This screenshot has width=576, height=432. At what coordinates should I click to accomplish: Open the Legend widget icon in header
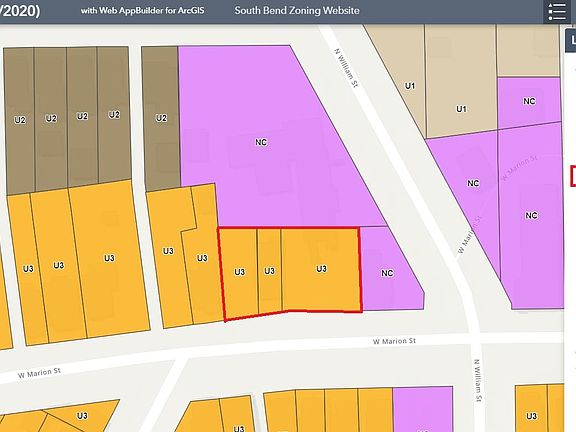557,12
